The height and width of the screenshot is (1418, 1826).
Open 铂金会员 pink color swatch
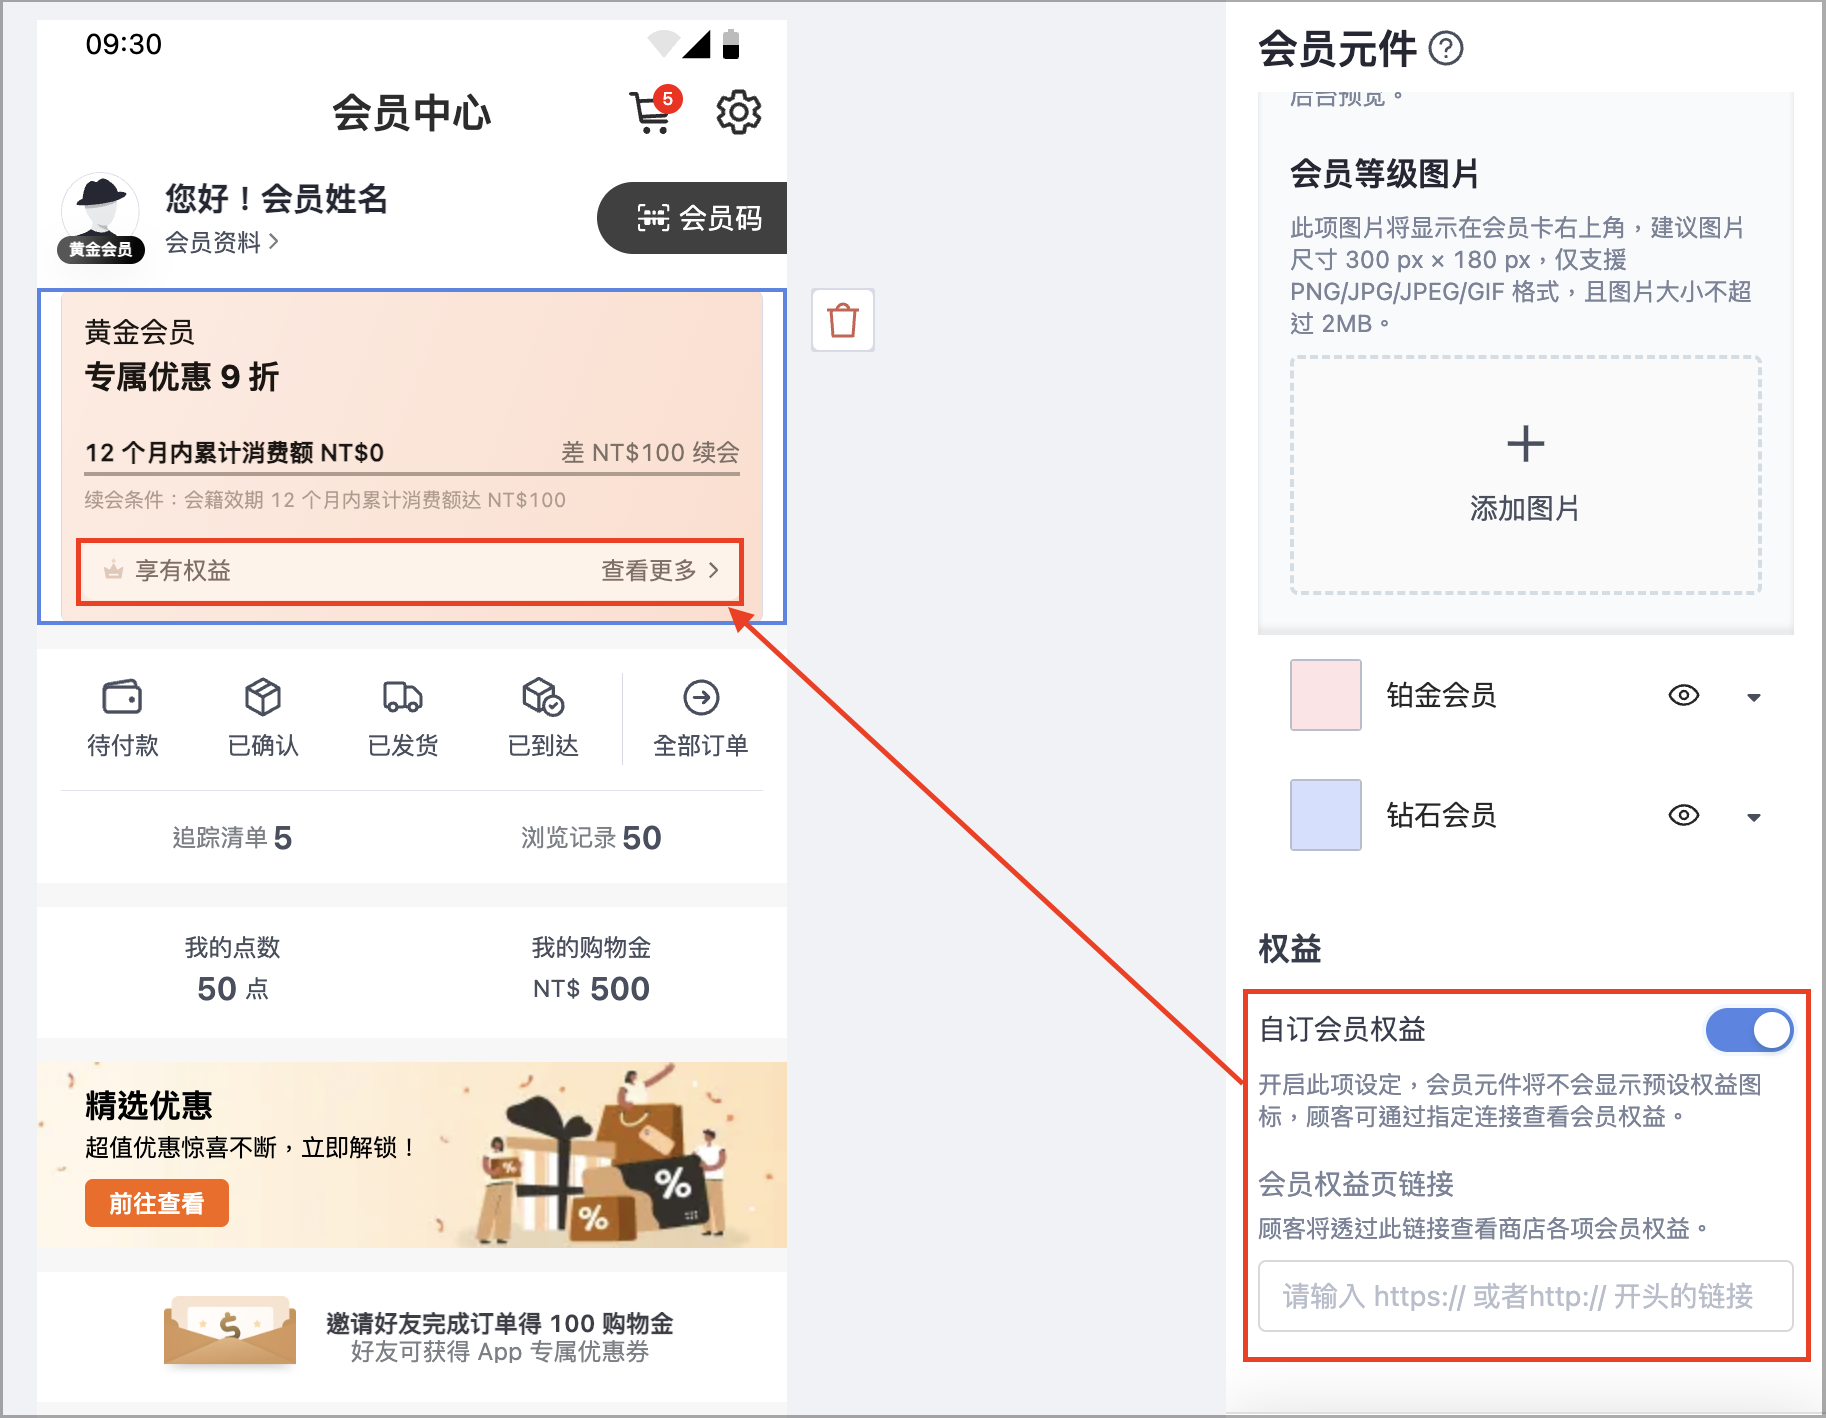pyautogui.click(x=1326, y=695)
